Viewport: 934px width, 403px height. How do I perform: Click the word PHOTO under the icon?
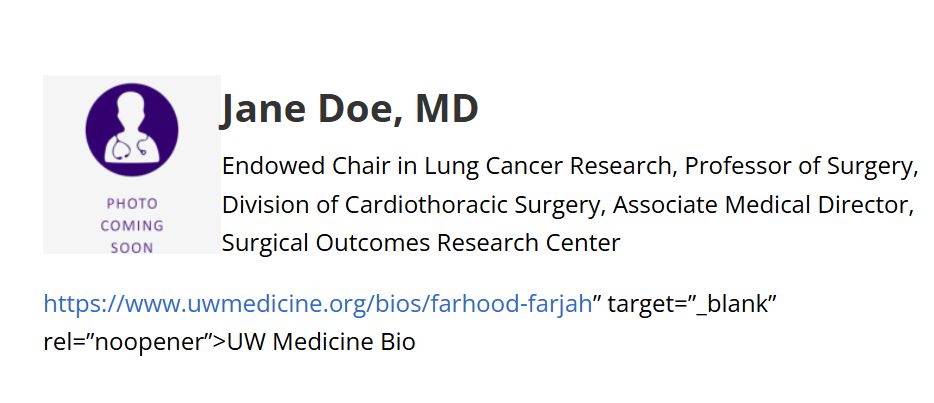tap(132, 204)
